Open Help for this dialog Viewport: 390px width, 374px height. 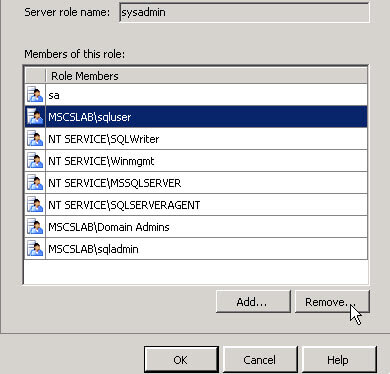point(339,360)
